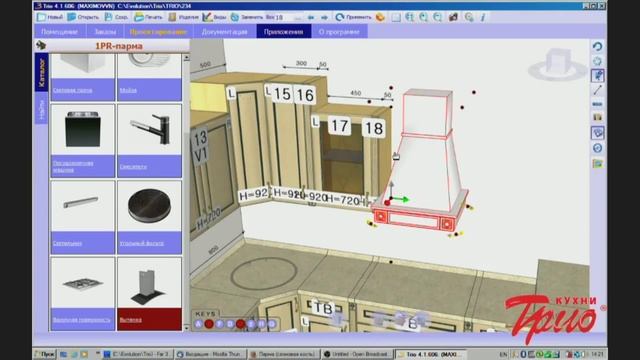Click the blank-page icon in the top toolbar
Image resolution: width=640 pixels, height=360 pixels.
396,17
